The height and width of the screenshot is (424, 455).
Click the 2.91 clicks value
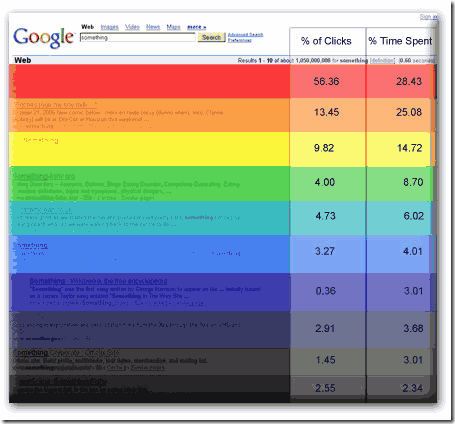click(325, 329)
